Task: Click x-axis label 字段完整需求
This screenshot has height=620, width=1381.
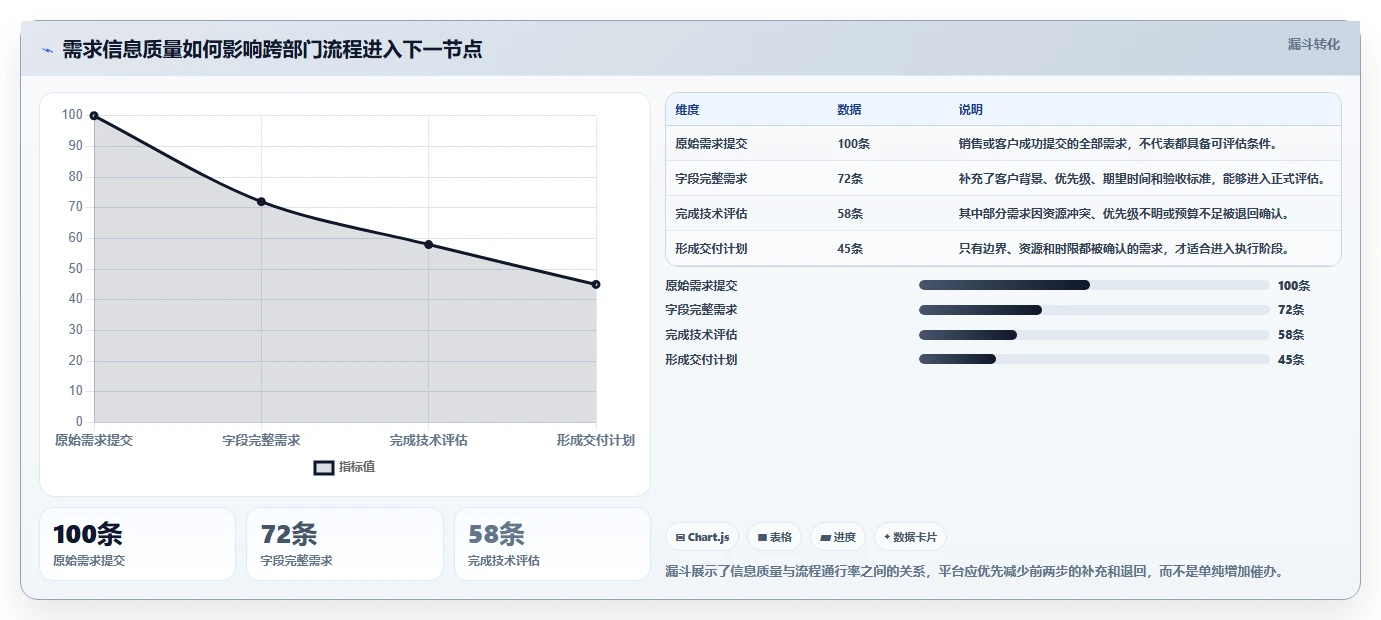Action: coord(261,441)
